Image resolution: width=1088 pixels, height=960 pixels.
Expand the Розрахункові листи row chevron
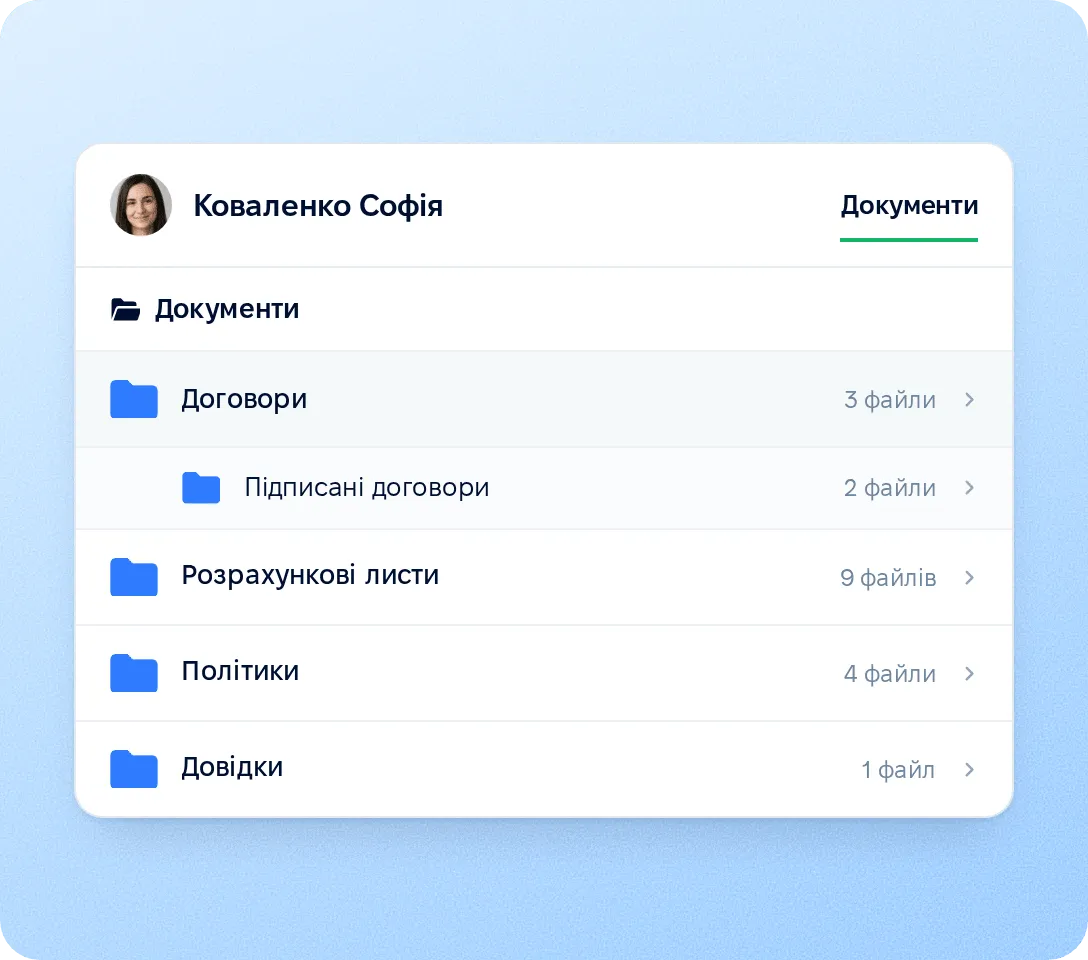pos(969,577)
